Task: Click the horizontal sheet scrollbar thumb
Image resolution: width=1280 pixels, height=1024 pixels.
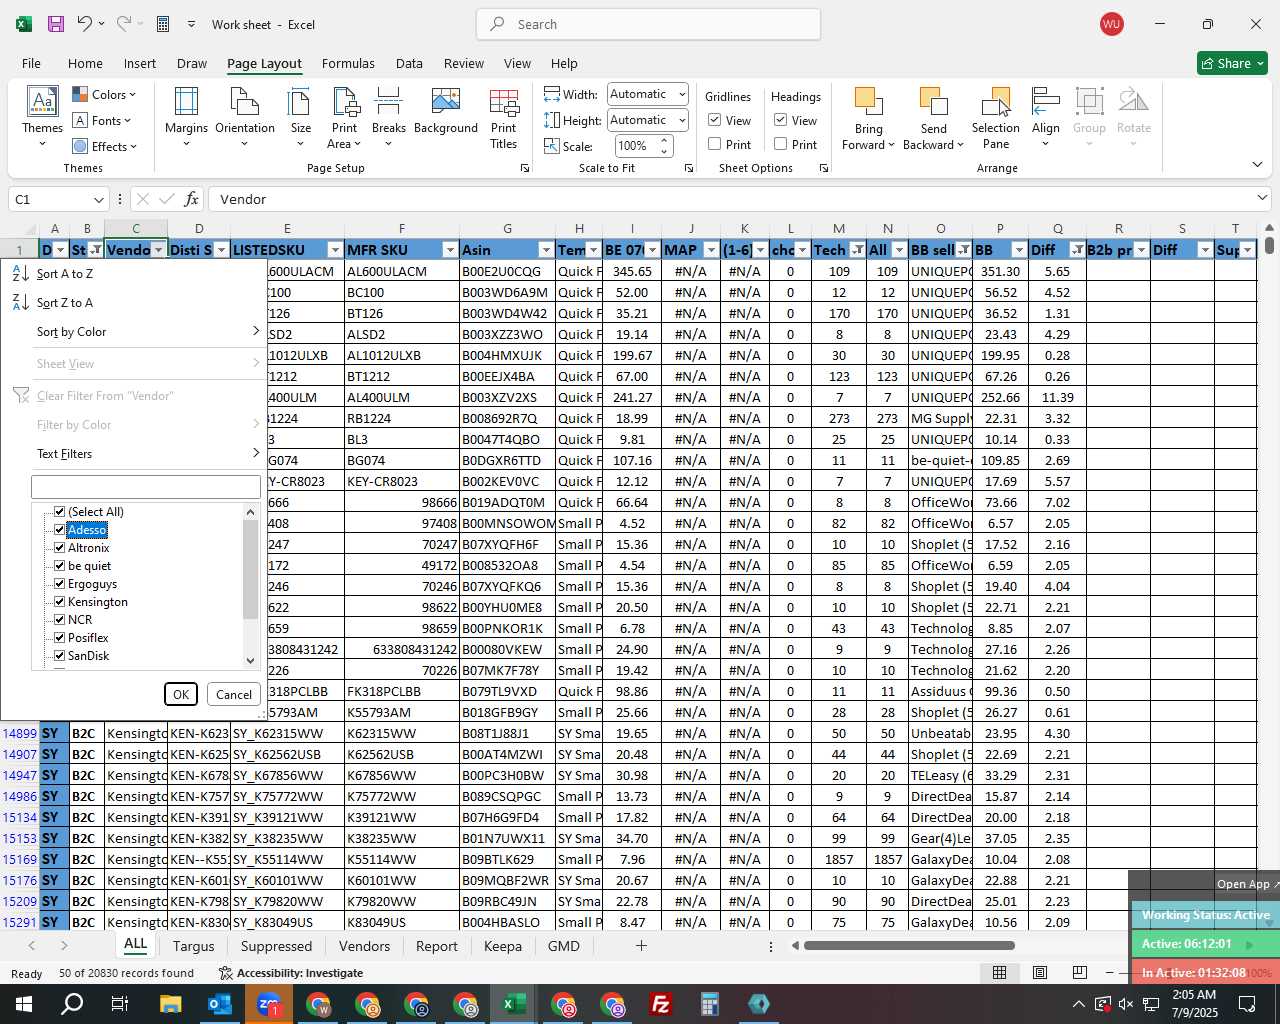Action: pyautogui.click(x=909, y=946)
